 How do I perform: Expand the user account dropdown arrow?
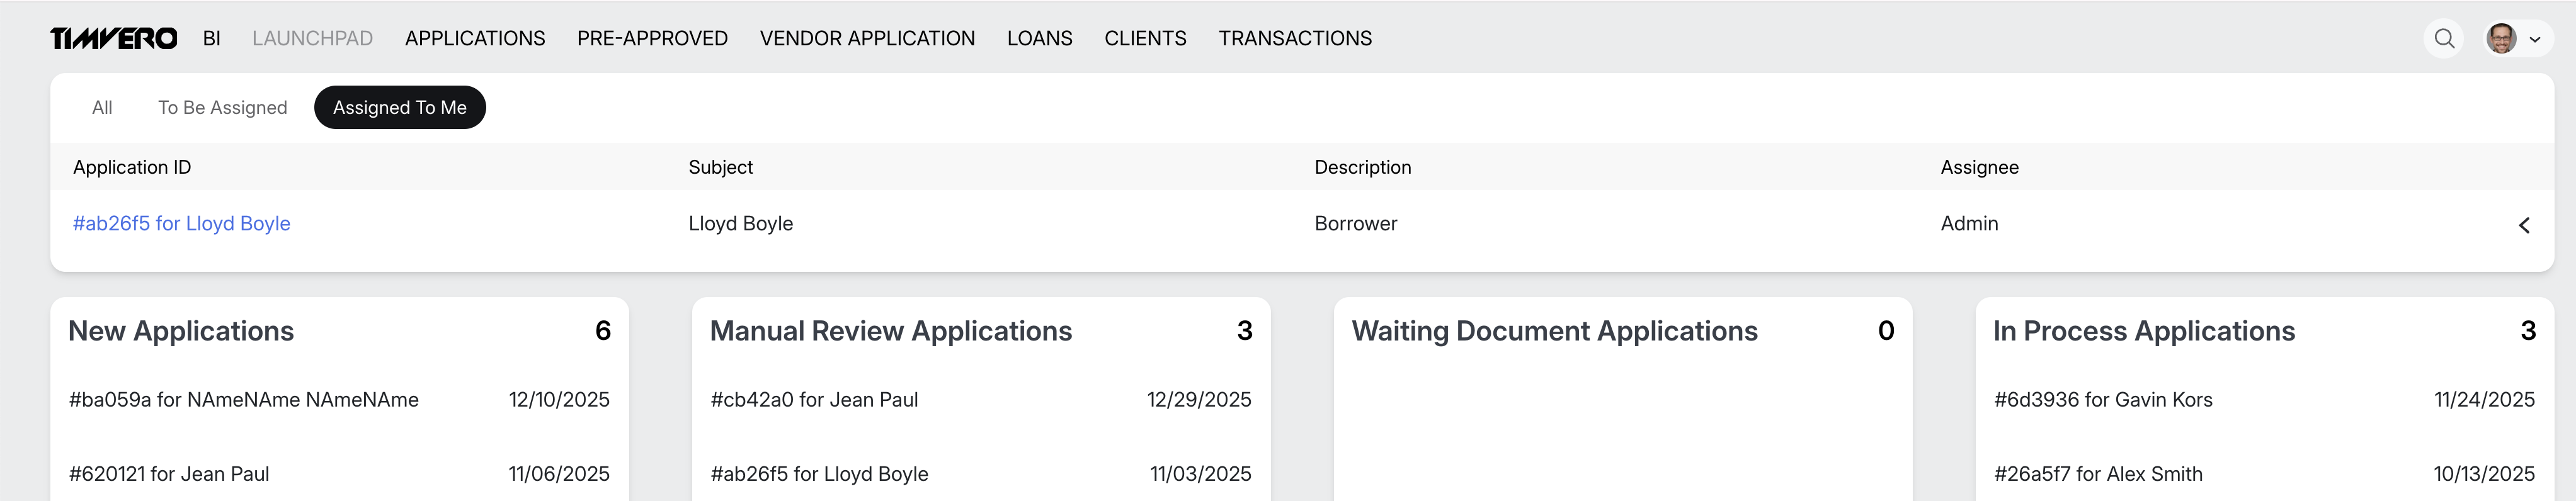2535,39
